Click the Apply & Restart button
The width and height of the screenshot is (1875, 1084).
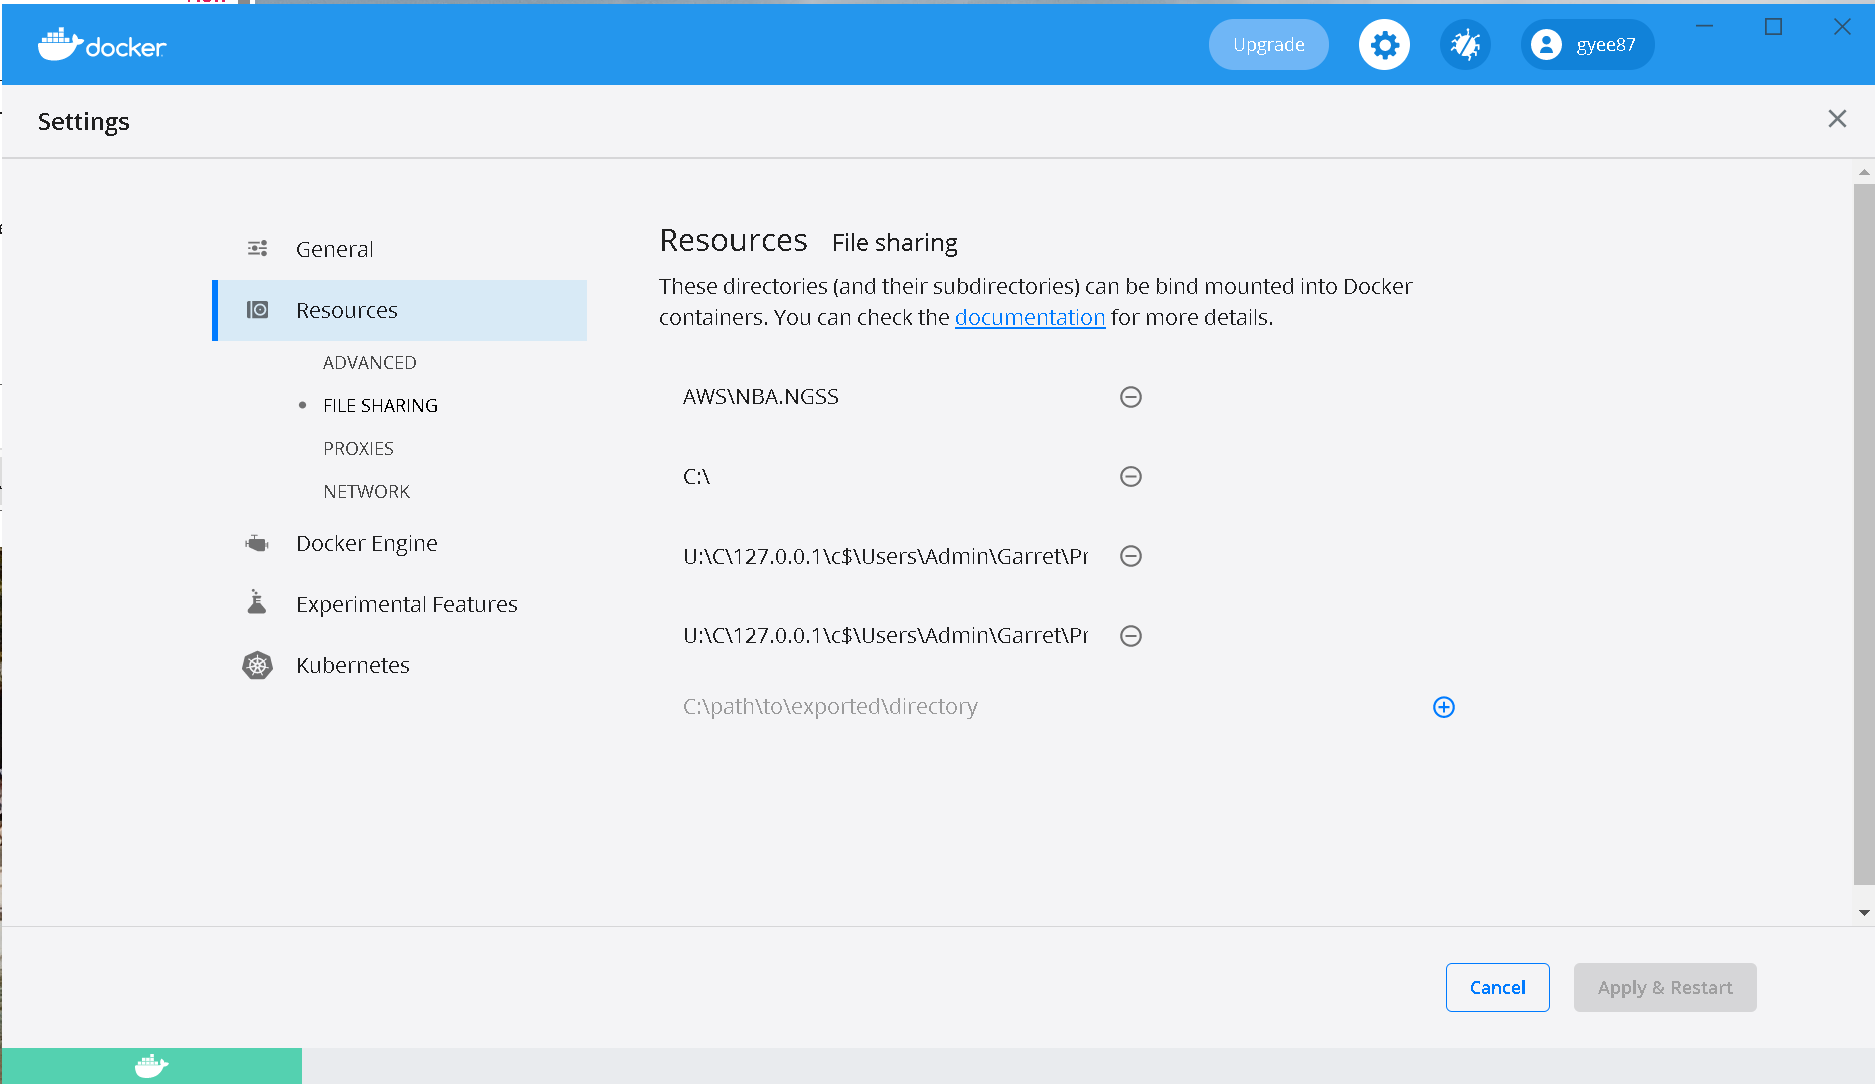(x=1664, y=987)
